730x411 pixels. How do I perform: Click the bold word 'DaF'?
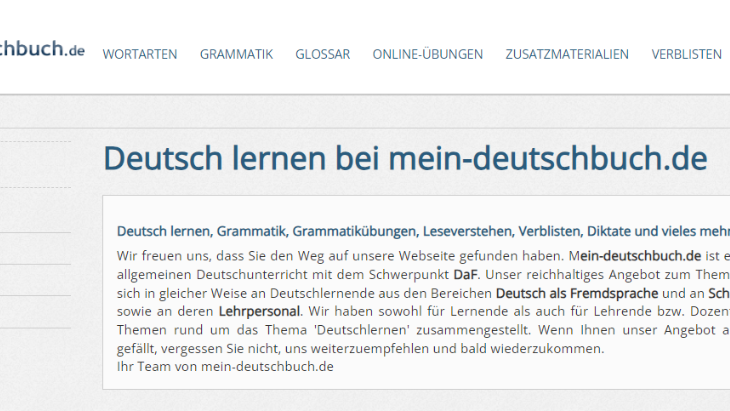[x=465, y=275]
